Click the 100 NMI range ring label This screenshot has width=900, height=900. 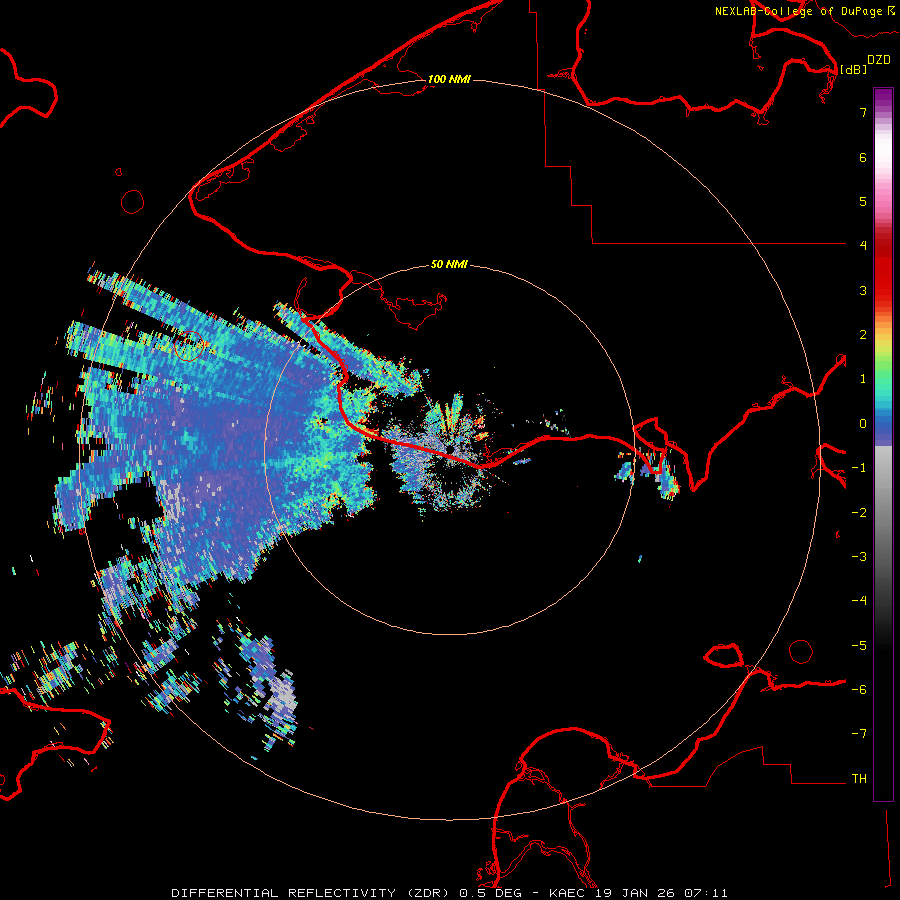449,79
